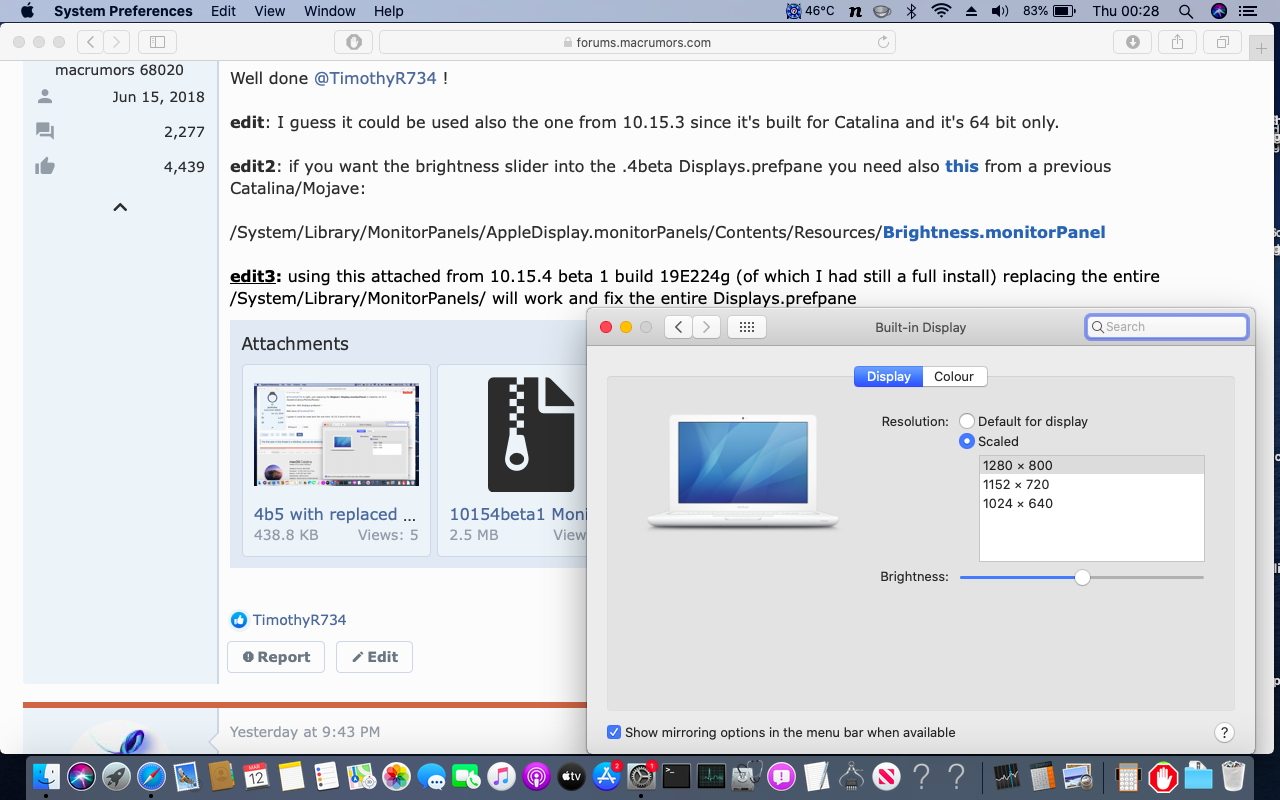Open the View menu
This screenshot has height=800, width=1280.
(x=270, y=11)
